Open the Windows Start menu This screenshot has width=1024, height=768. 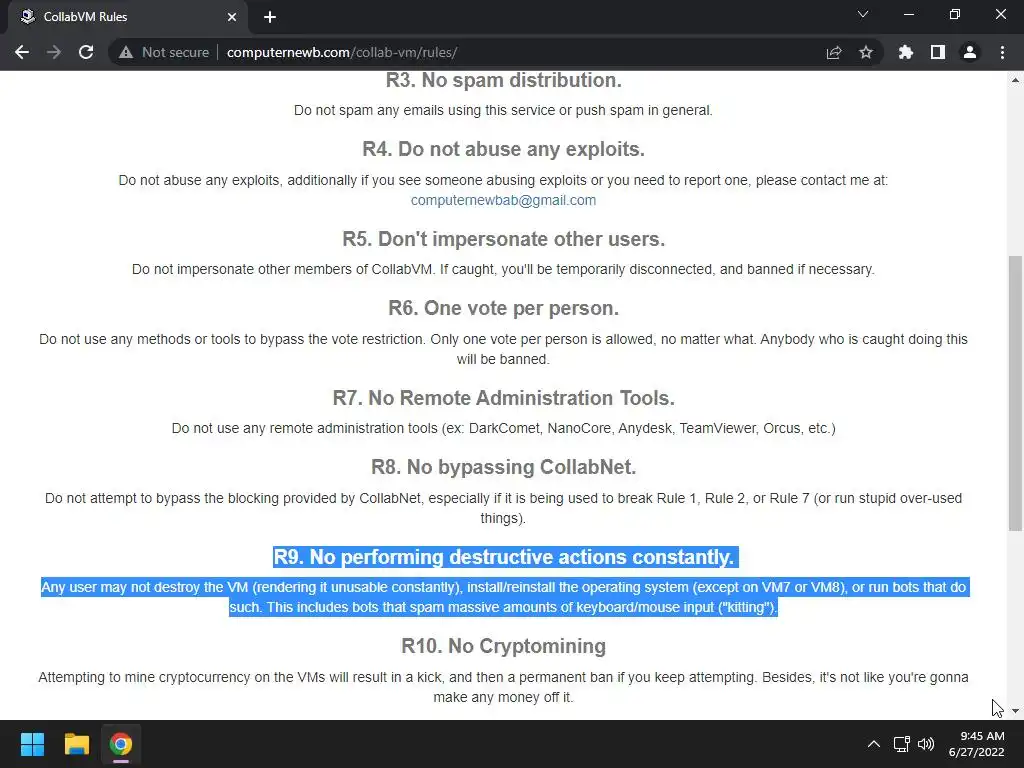[32, 744]
